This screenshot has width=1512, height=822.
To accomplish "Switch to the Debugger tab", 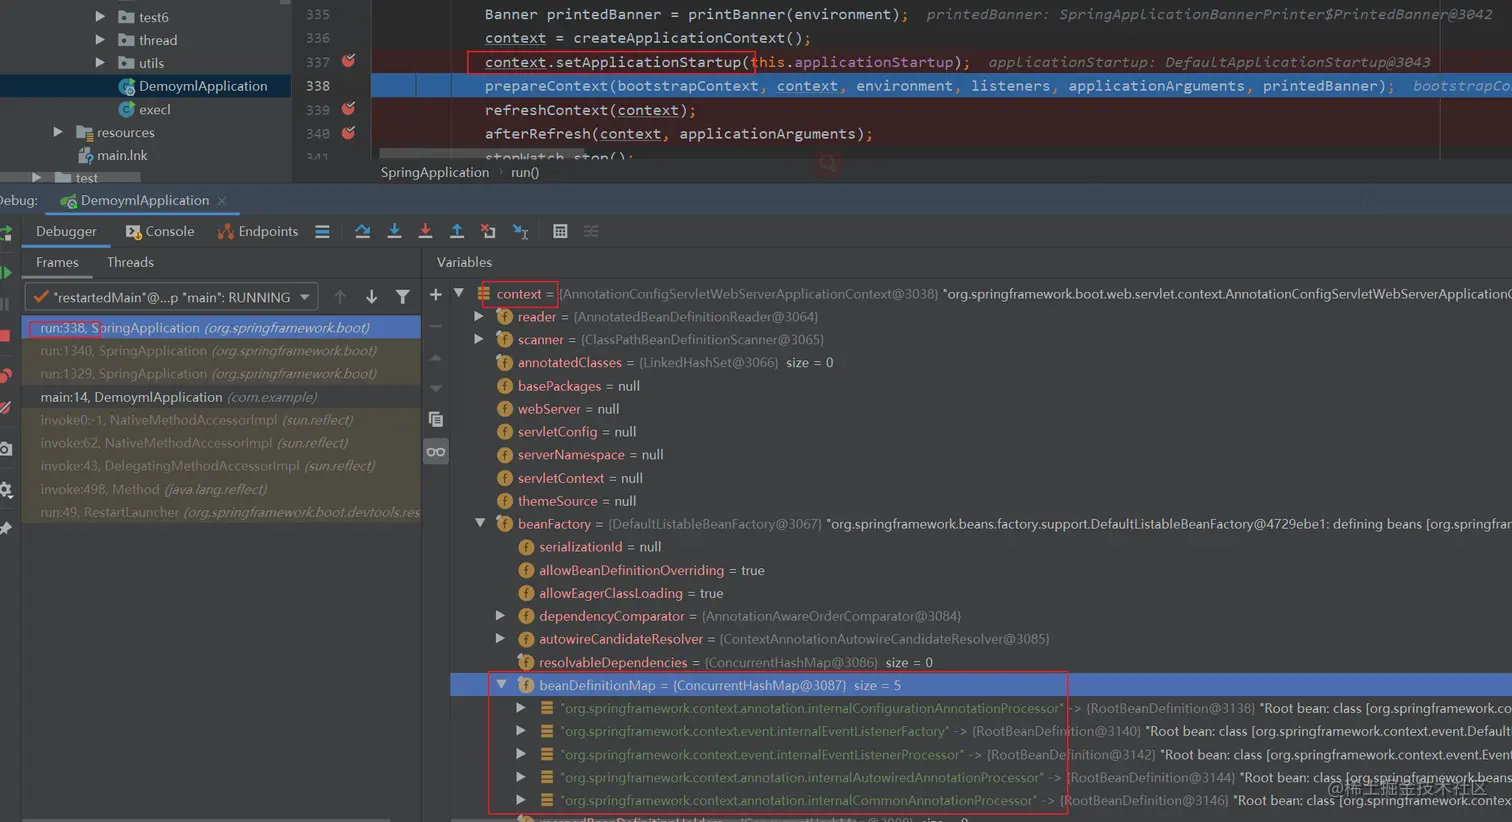I will [66, 232].
